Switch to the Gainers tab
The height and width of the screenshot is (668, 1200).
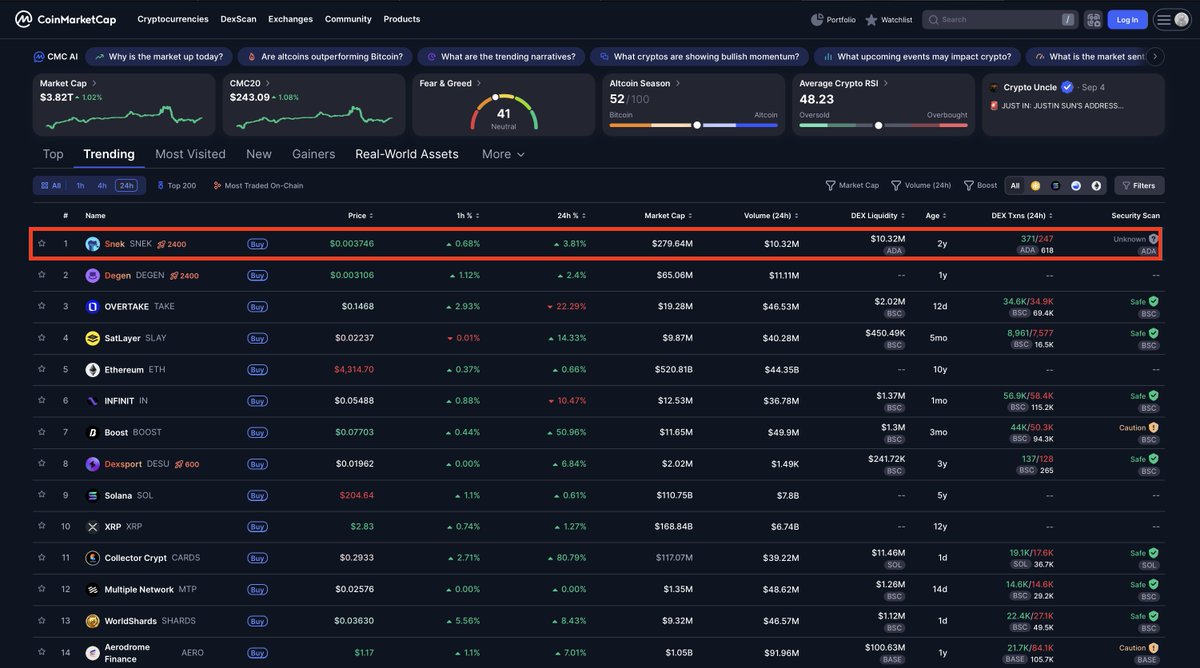313,154
